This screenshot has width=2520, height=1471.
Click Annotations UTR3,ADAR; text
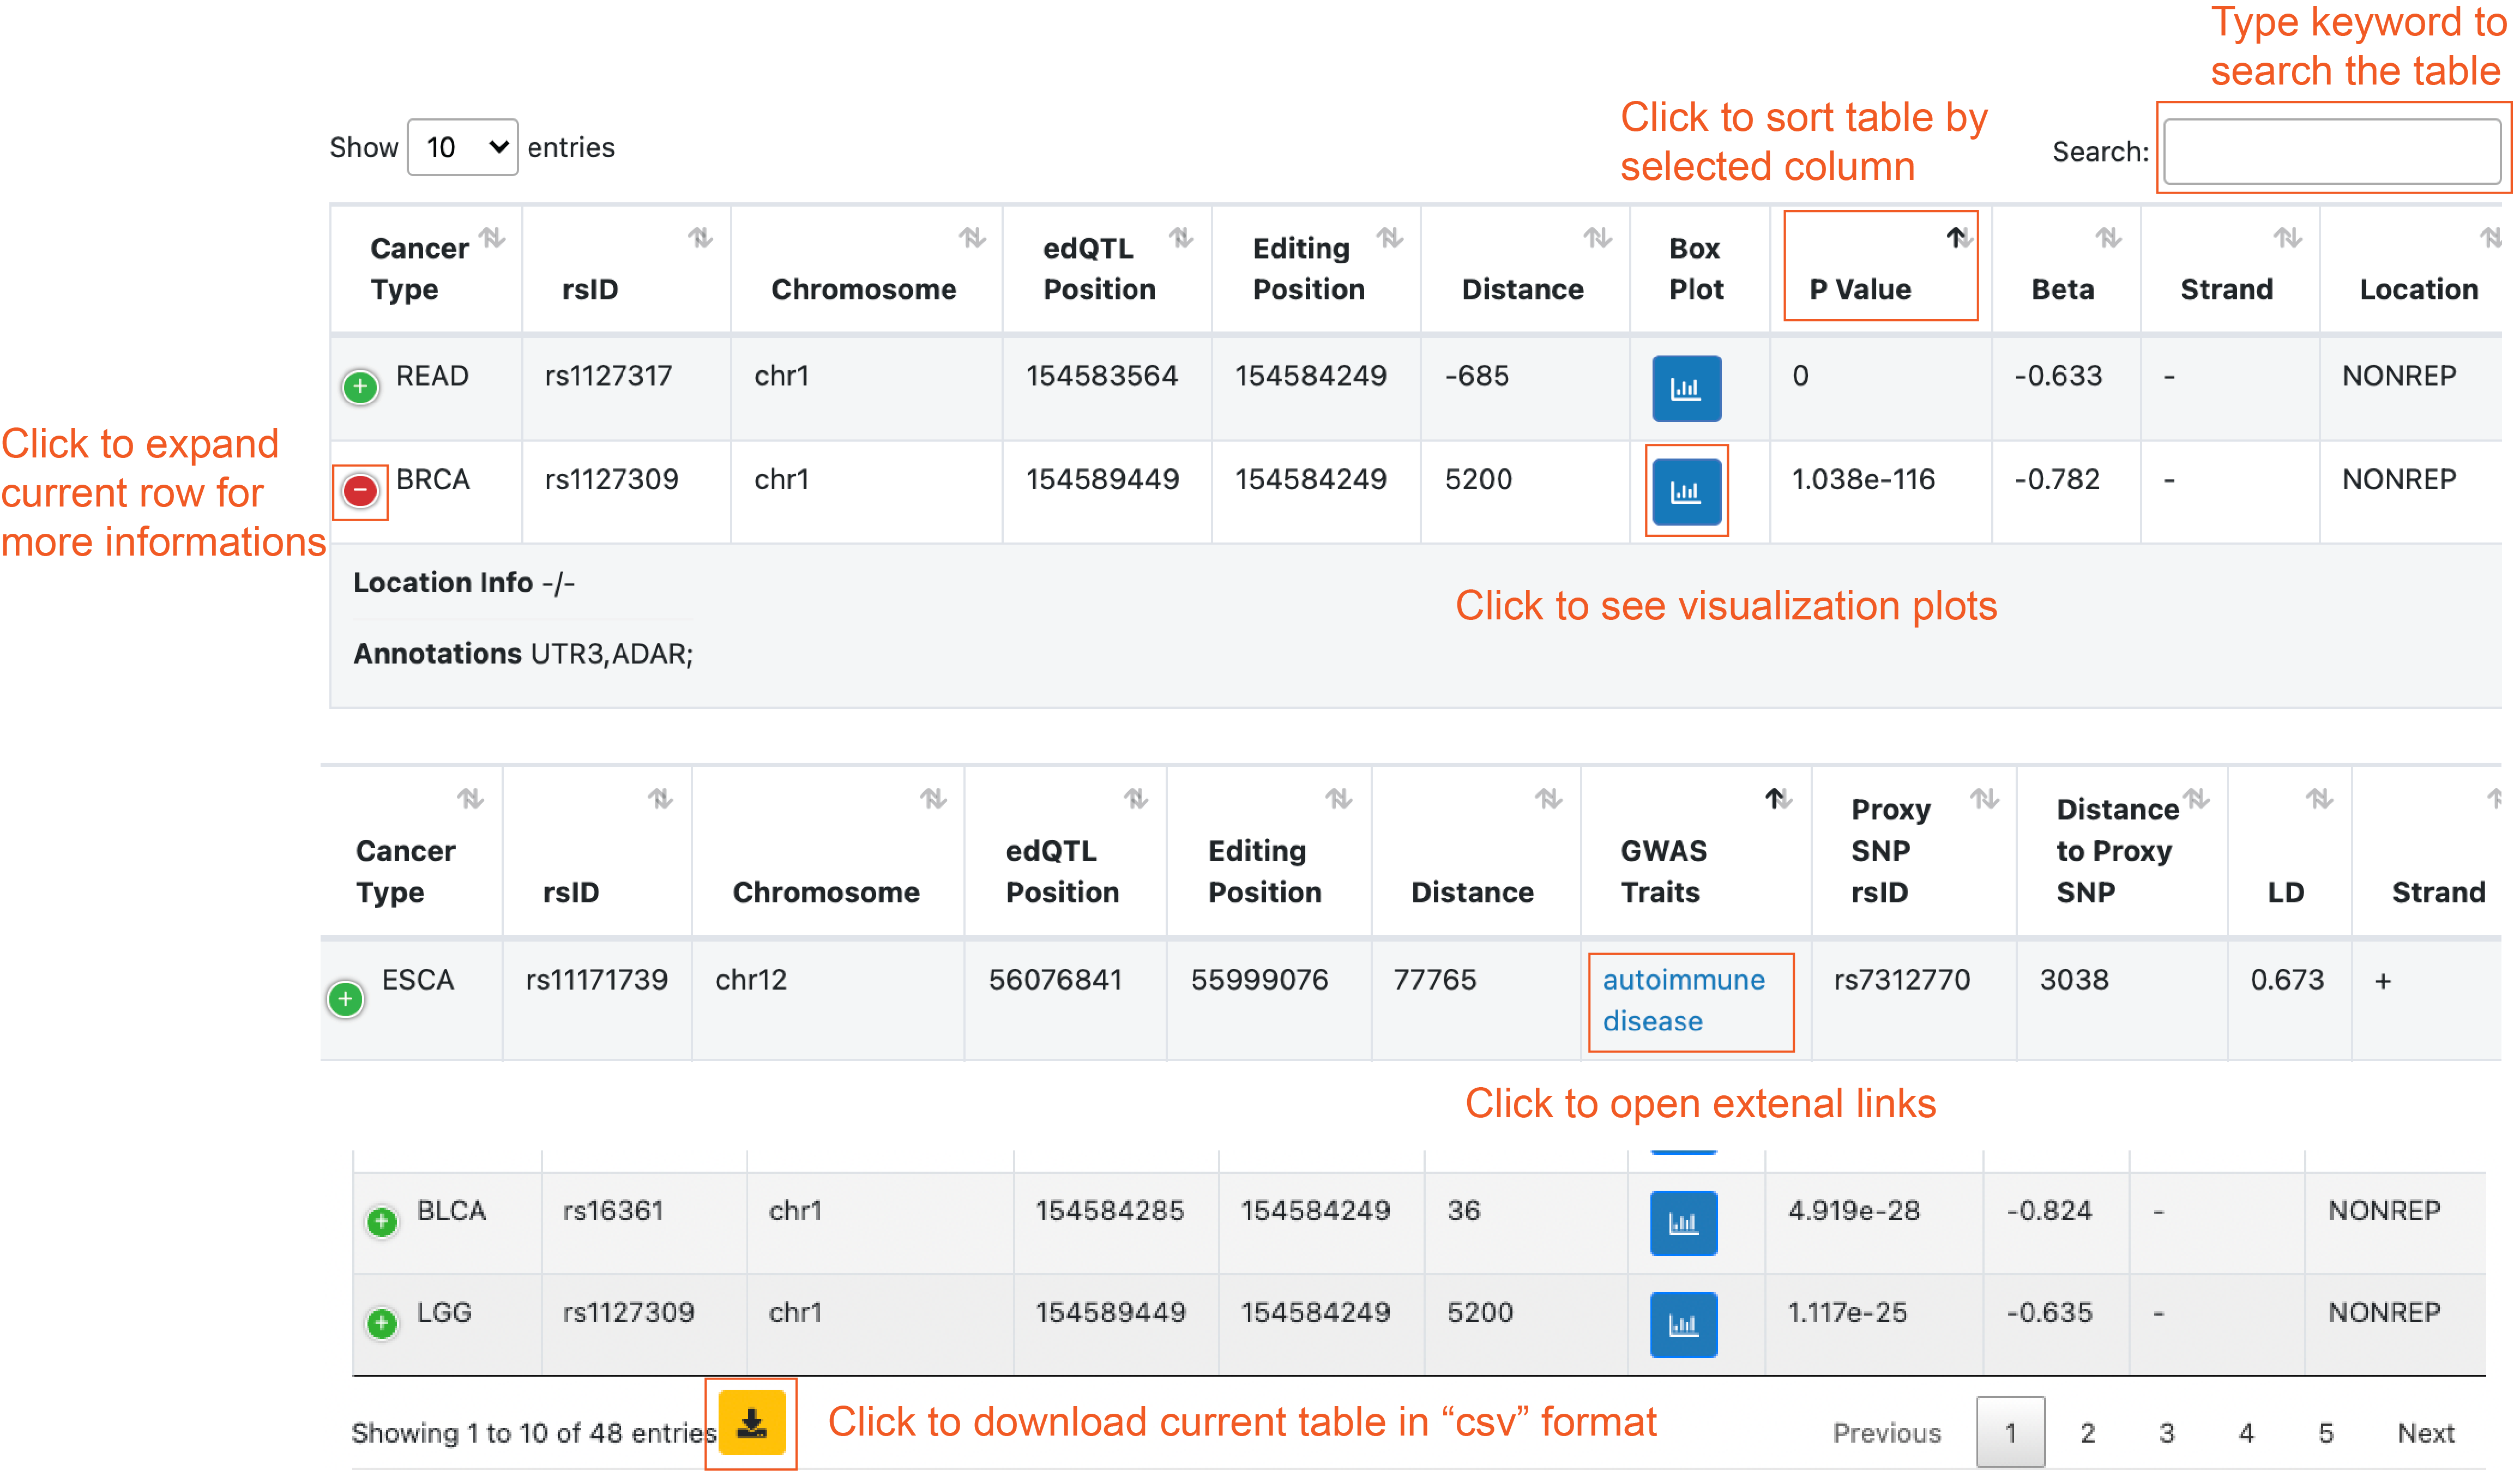(523, 653)
